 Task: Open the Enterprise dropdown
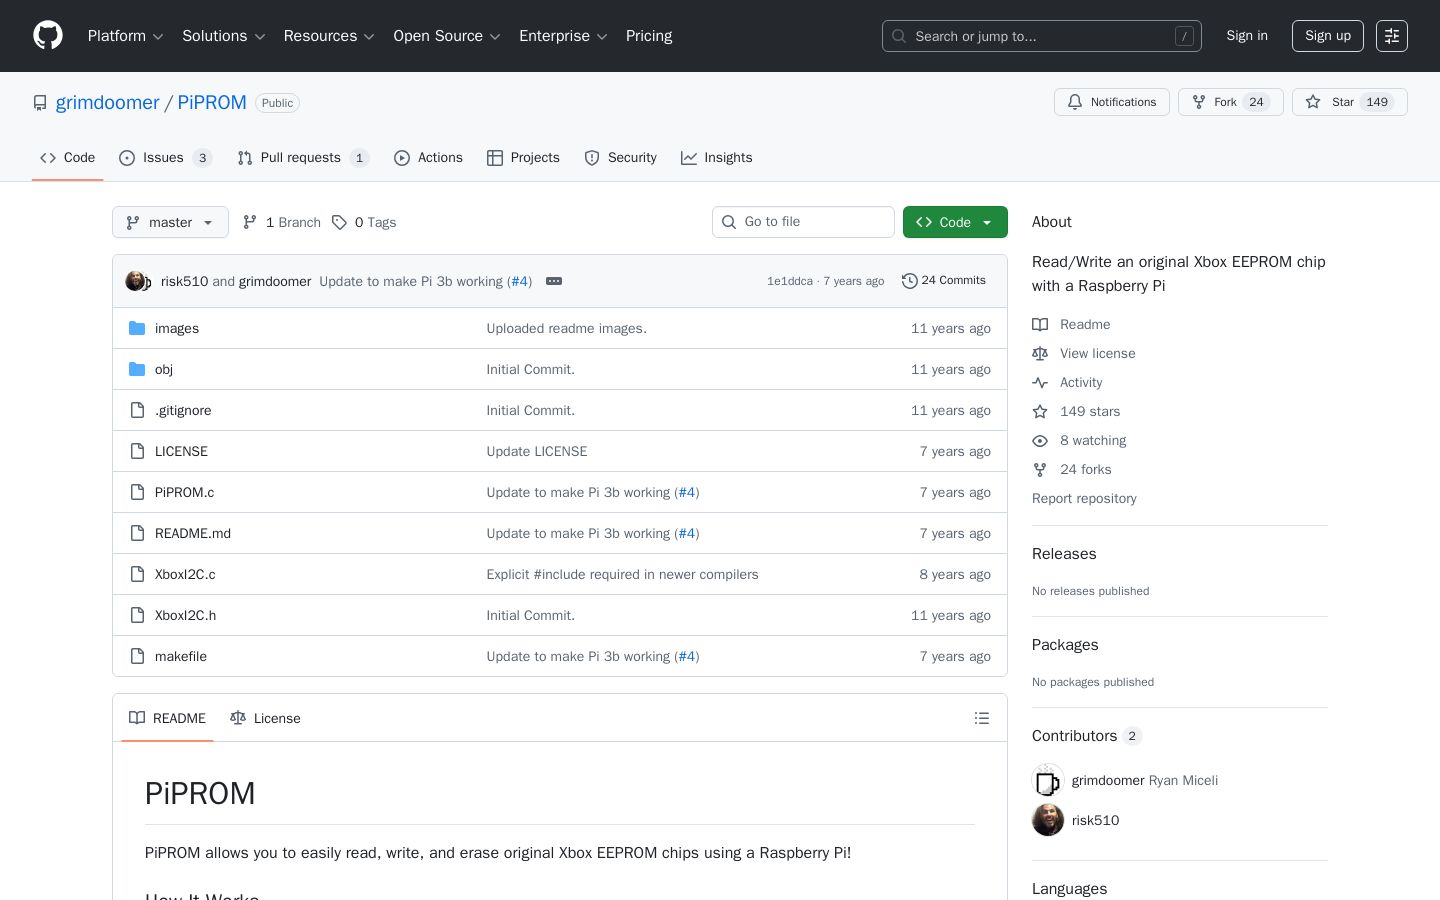(x=563, y=36)
